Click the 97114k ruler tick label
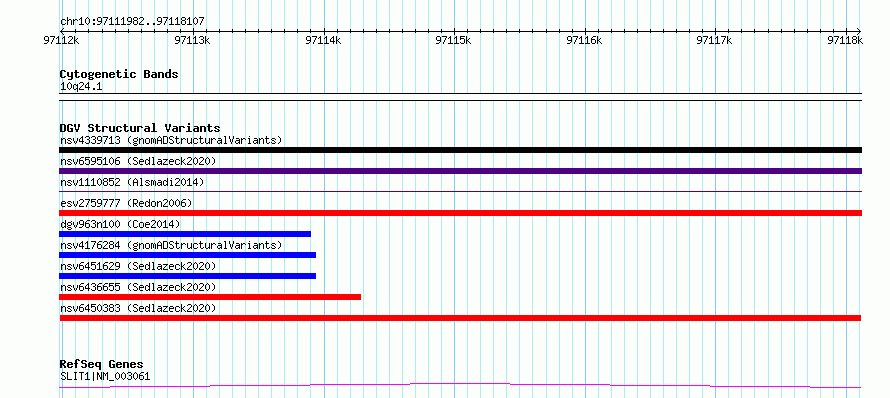This screenshot has width=890, height=398. point(323,40)
